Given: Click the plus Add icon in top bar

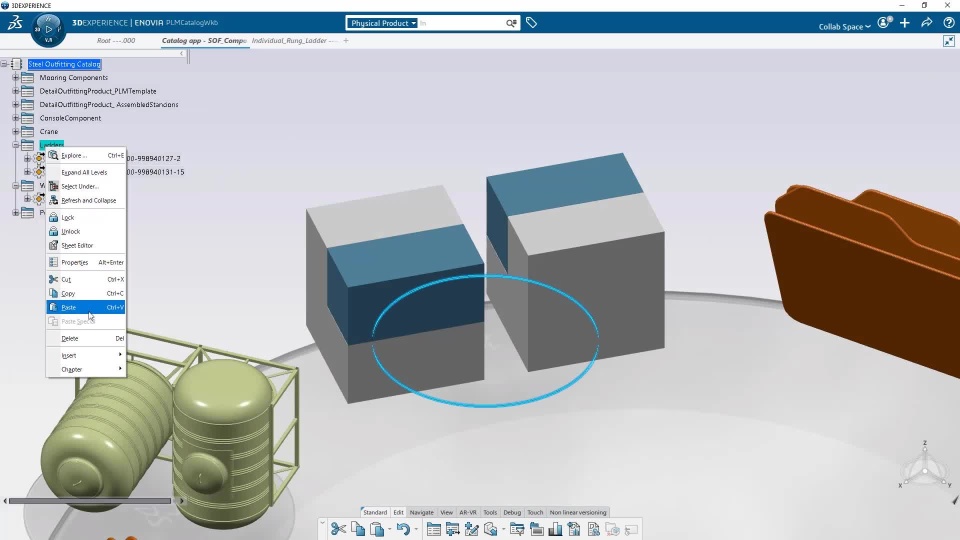Looking at the screenshot, I should point(905,23).
